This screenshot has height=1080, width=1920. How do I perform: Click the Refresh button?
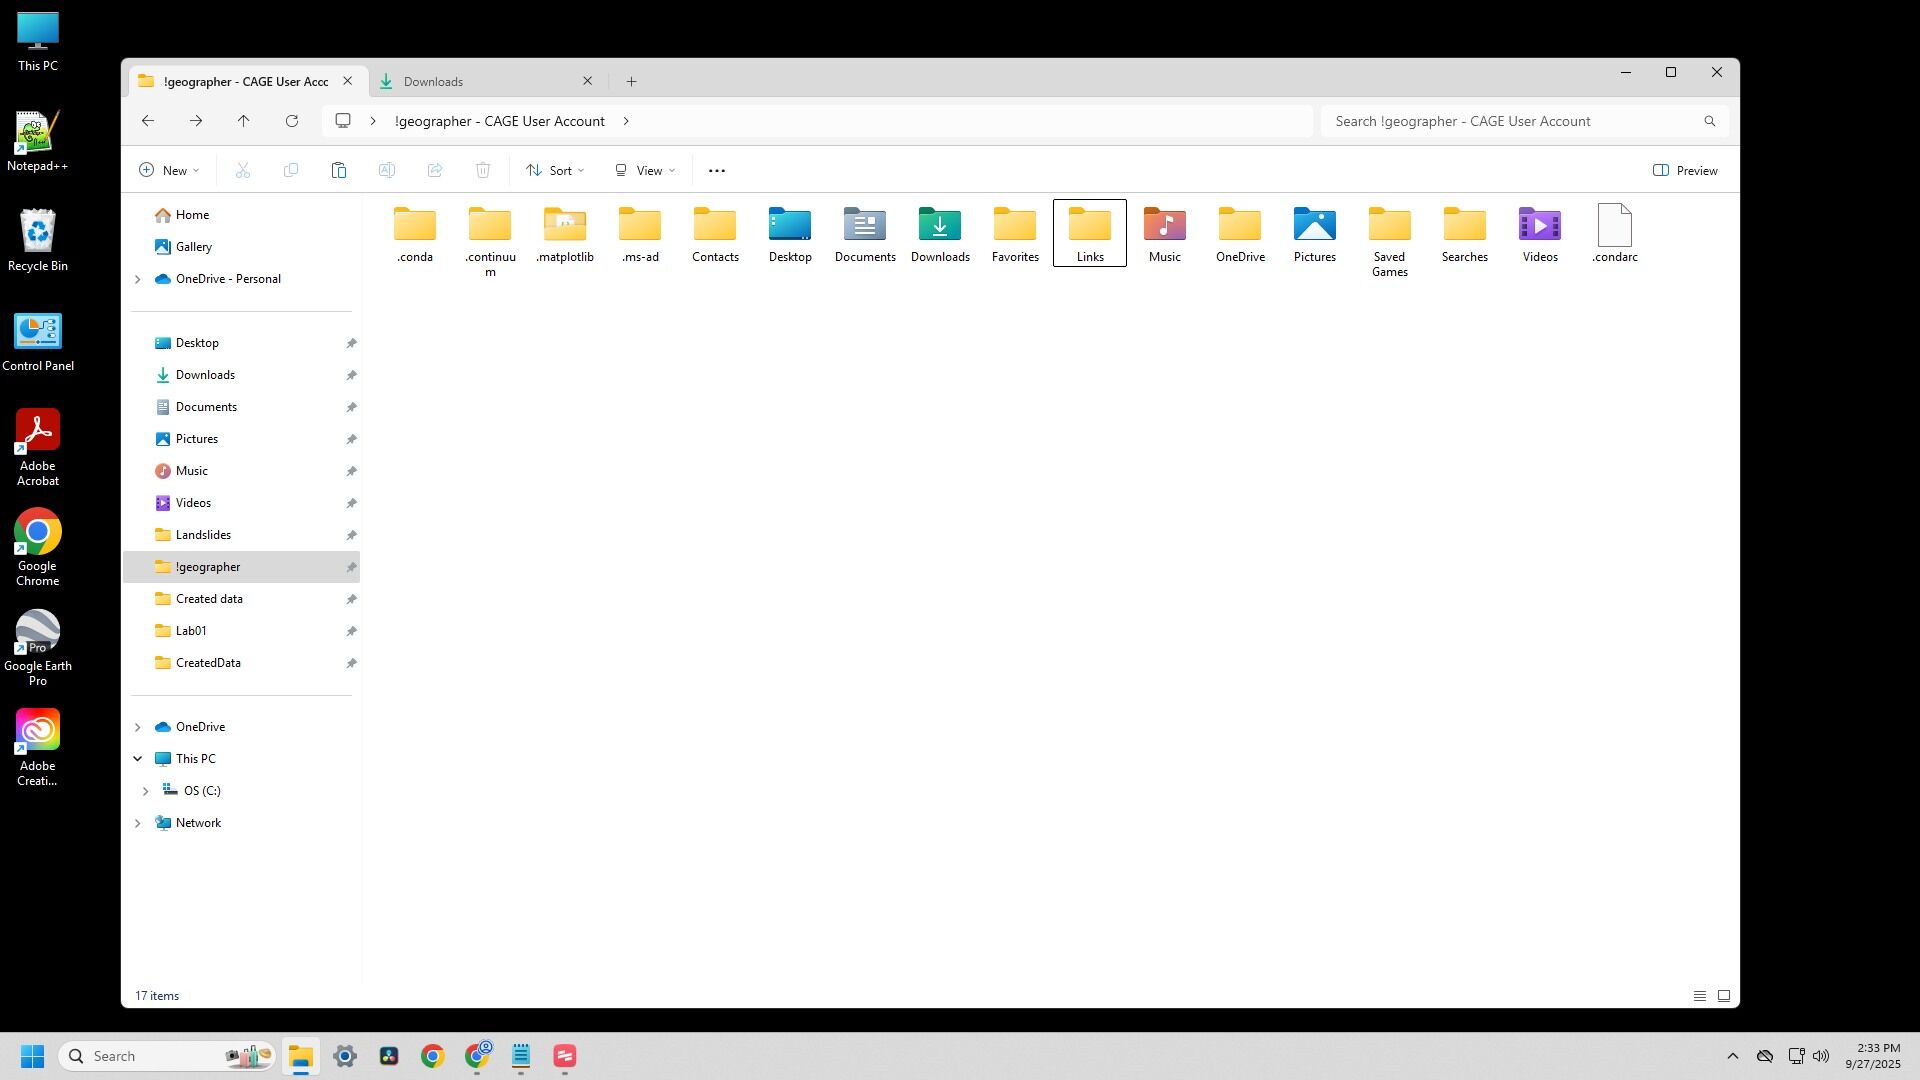[292, 121]
